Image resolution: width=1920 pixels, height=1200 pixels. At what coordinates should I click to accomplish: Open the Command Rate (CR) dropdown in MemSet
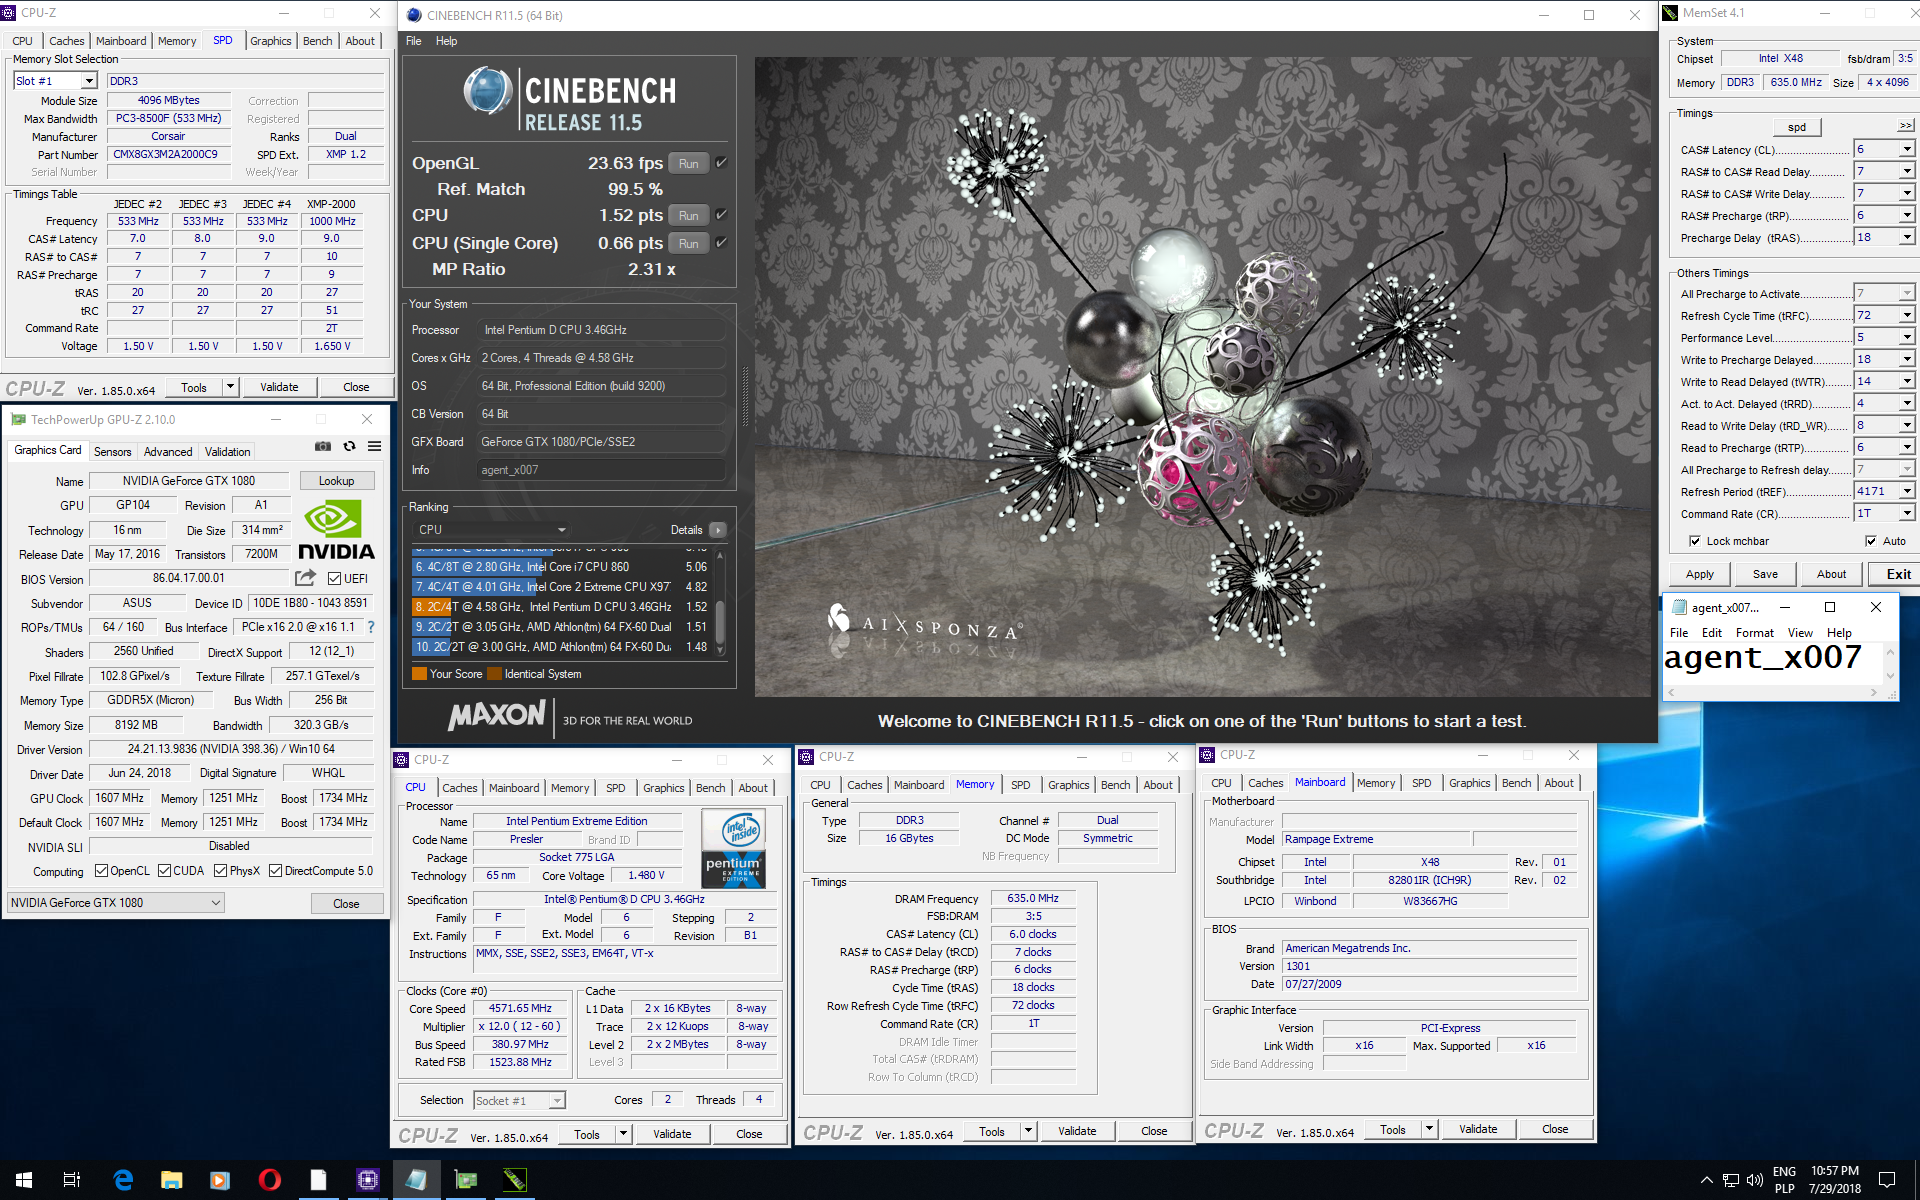tap(1907, 513)
